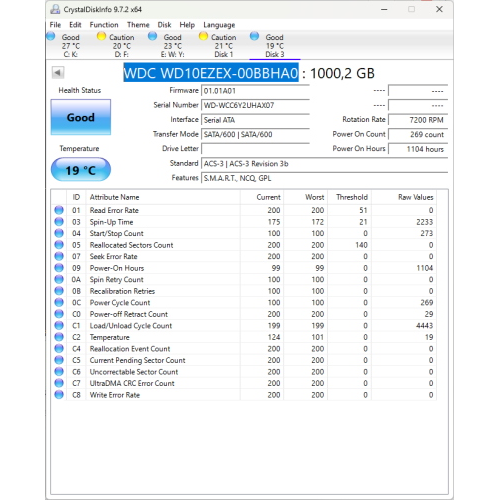The width and height of the screenshot is (500, 500).
Task: Click the Good health status button
Action: (x=81, y=117)
